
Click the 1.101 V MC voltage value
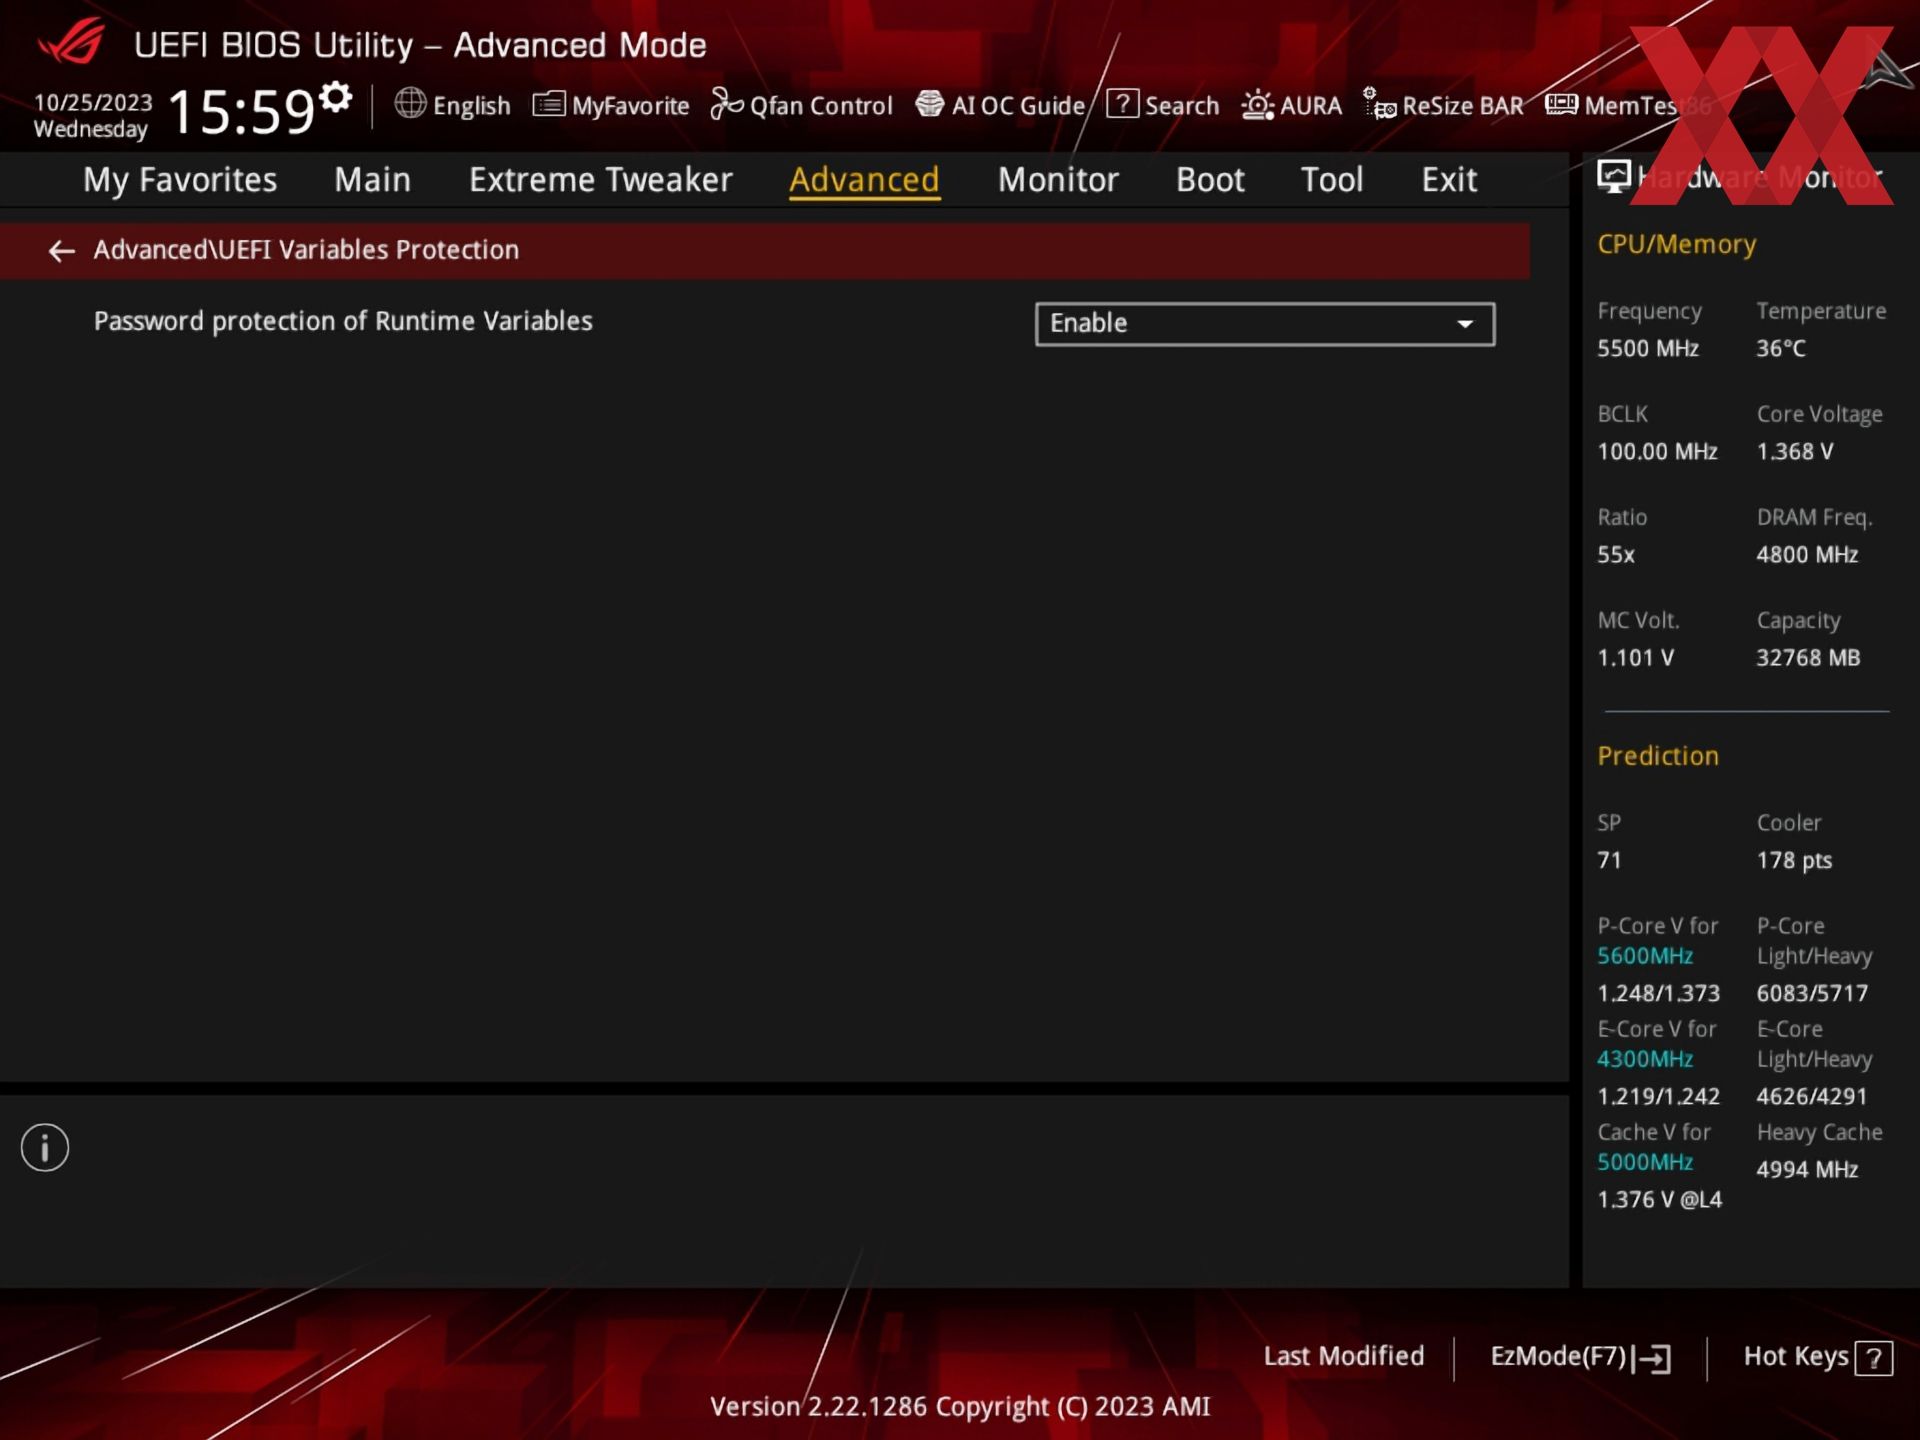coord(1635,657)
